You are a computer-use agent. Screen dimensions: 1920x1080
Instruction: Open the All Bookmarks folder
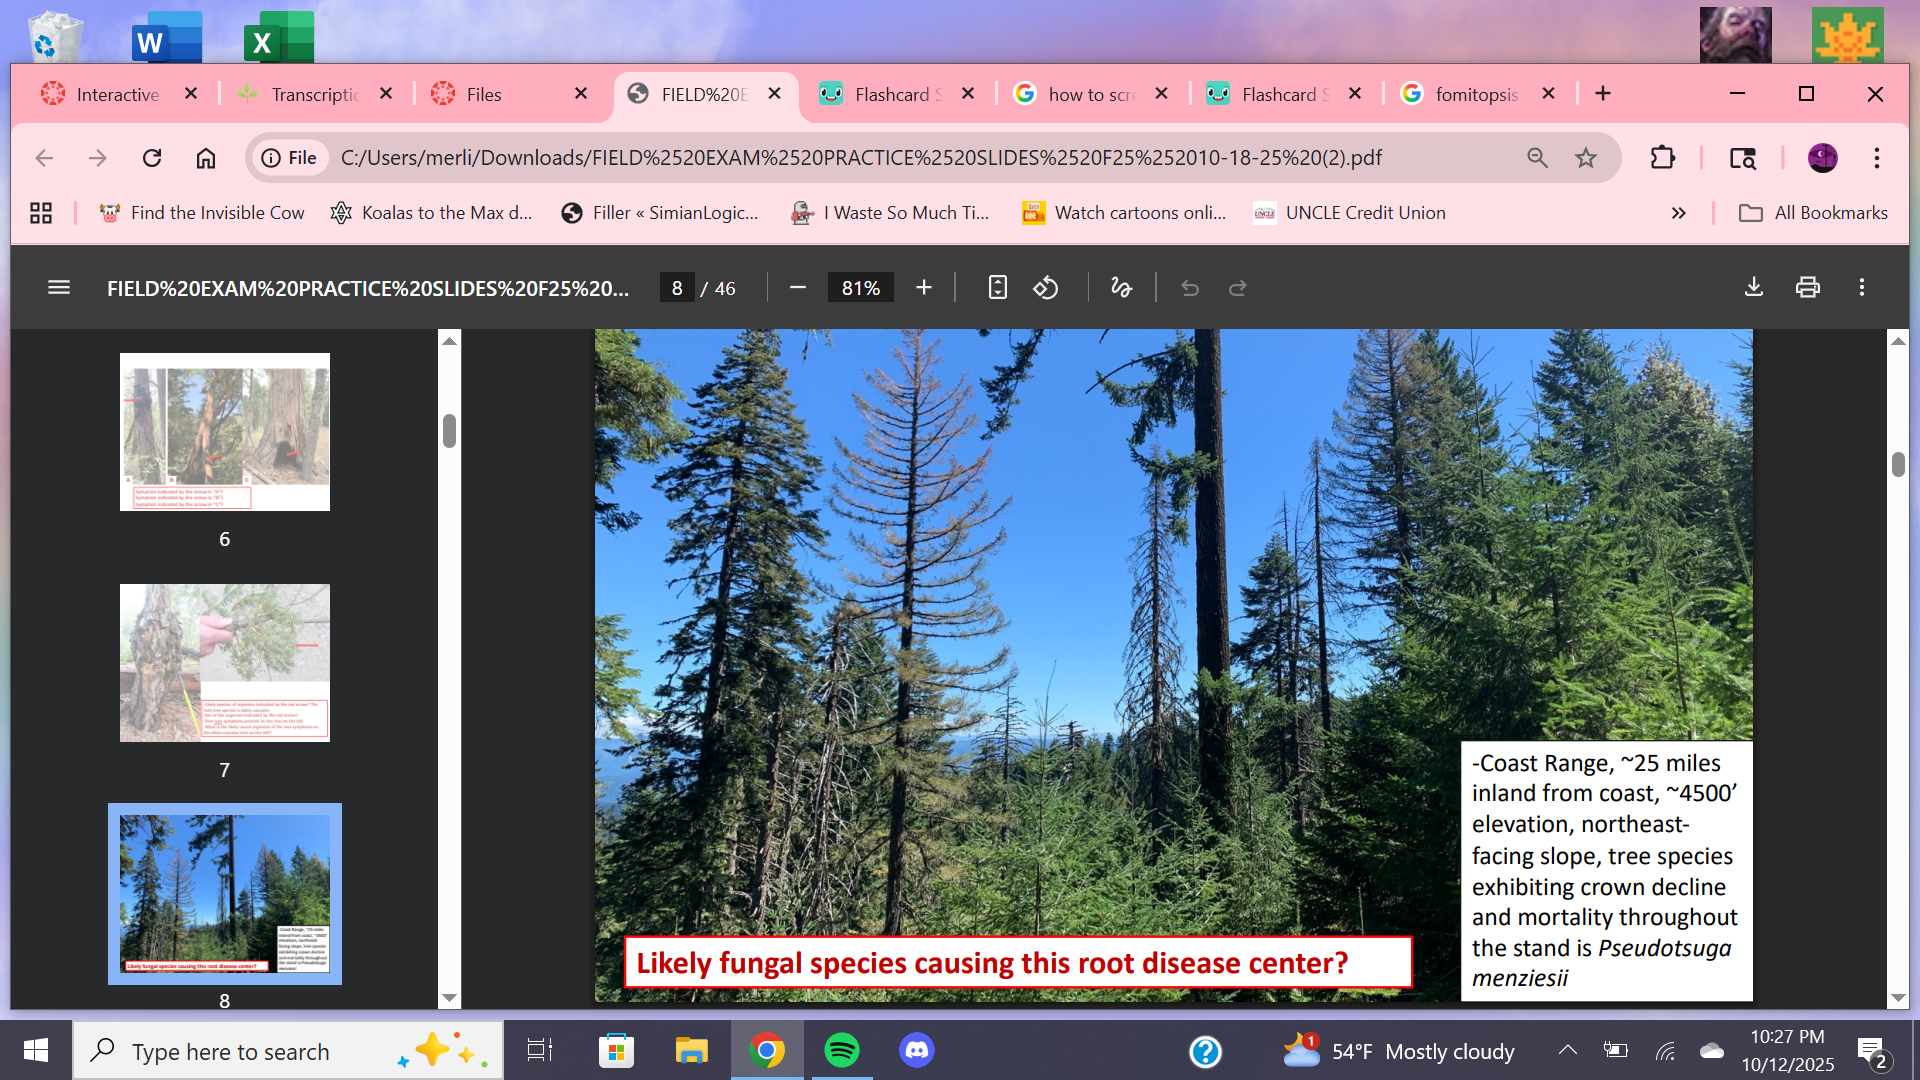tap(1814, 213)
